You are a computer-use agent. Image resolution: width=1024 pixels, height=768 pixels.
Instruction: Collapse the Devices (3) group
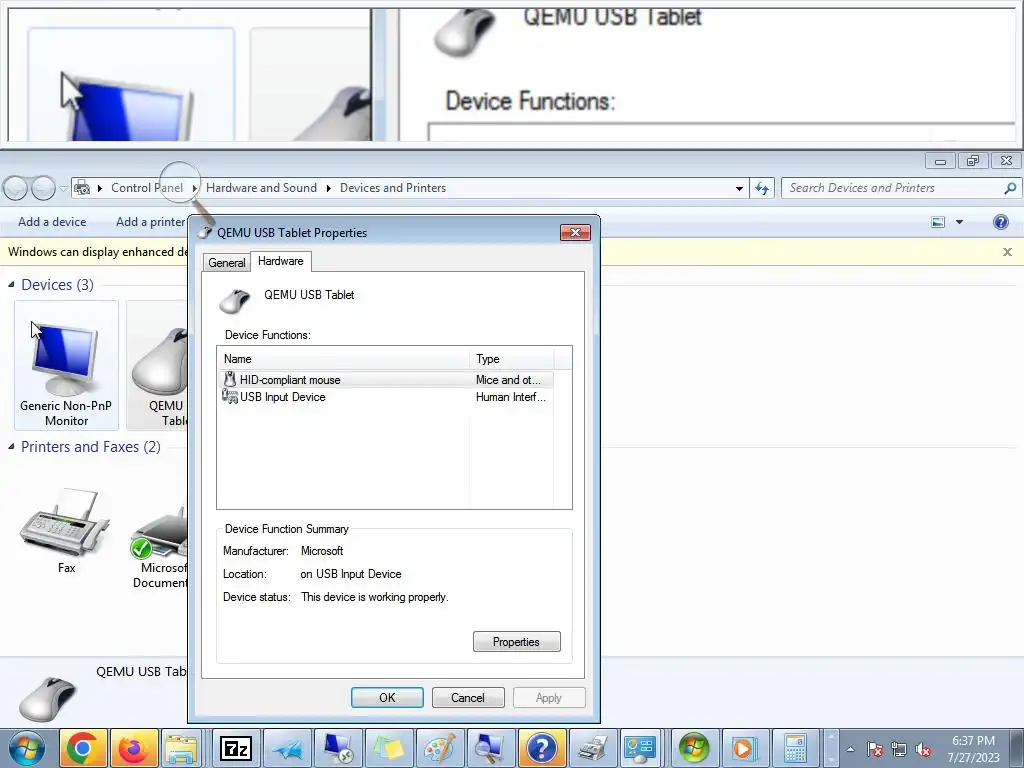pyautogui.click(x=11, y=285)
